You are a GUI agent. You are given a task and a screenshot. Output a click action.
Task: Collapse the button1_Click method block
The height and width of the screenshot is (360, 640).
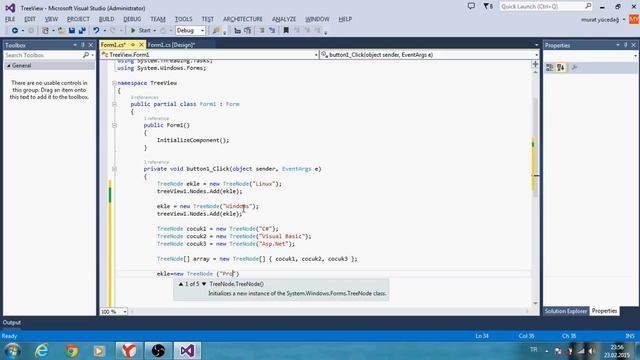coord(114,169)
